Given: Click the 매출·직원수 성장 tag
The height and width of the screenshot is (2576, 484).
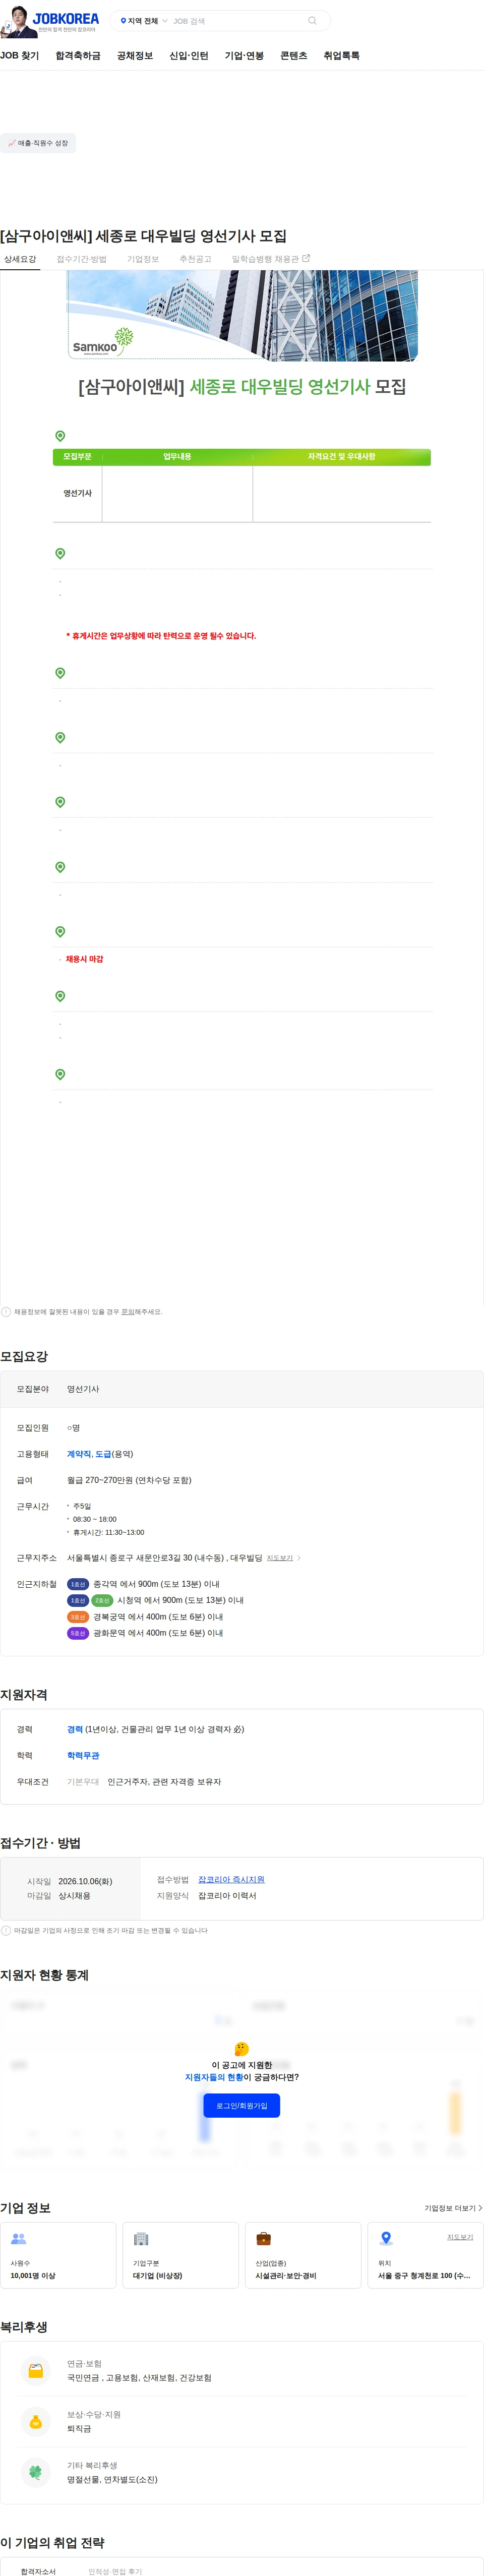Looking at the screenshot, I should click(38, 143).
